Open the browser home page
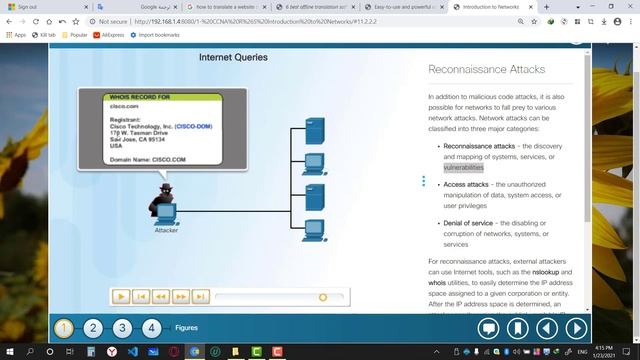Screen dimensions: 640x360 (49, 22)
